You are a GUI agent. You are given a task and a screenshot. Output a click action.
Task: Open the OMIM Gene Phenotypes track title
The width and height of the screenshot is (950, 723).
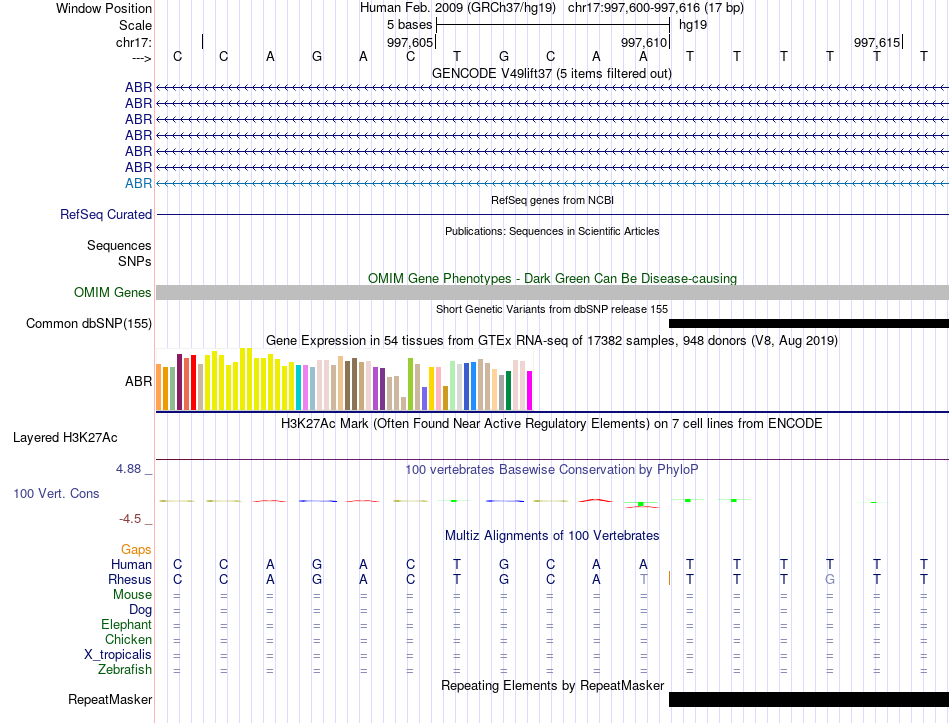tap(552, 278)
